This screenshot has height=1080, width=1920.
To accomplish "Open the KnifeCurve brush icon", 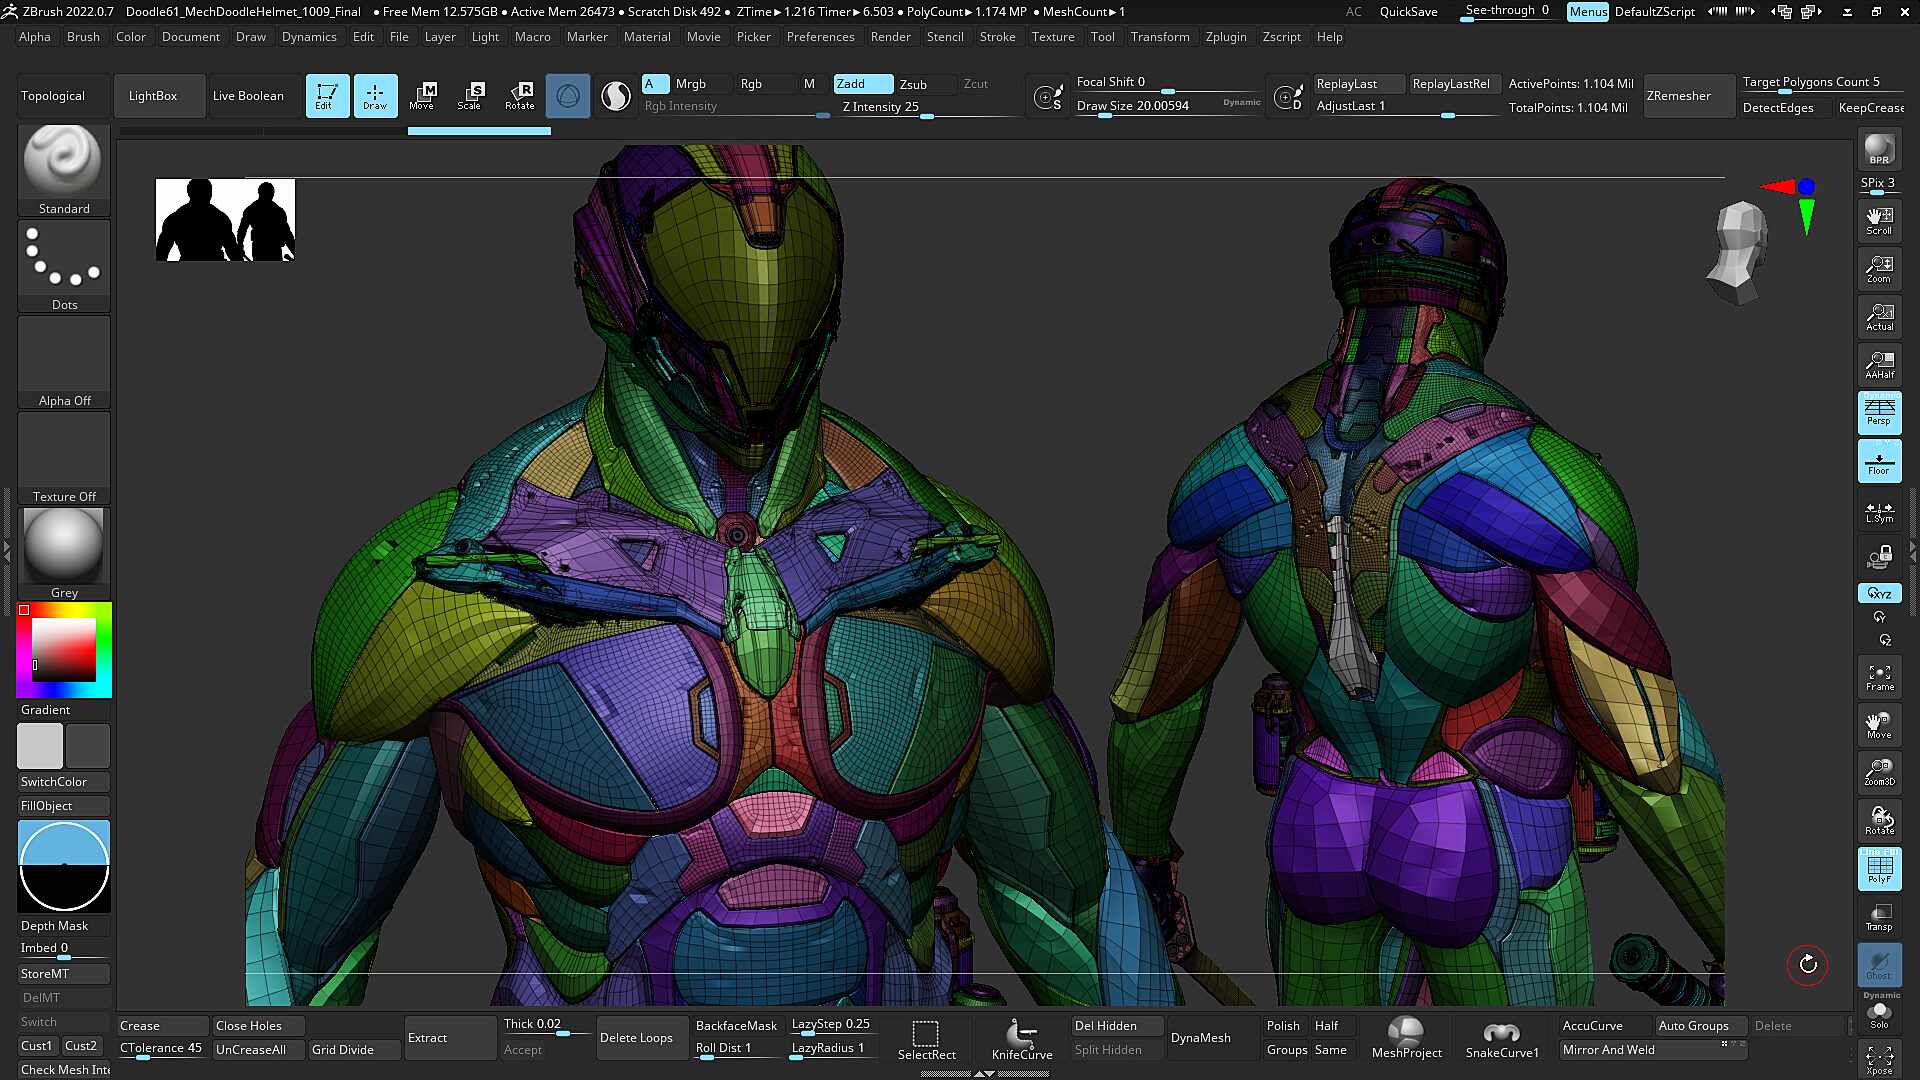I will pyautogui.click(x=1022, y=1039).
